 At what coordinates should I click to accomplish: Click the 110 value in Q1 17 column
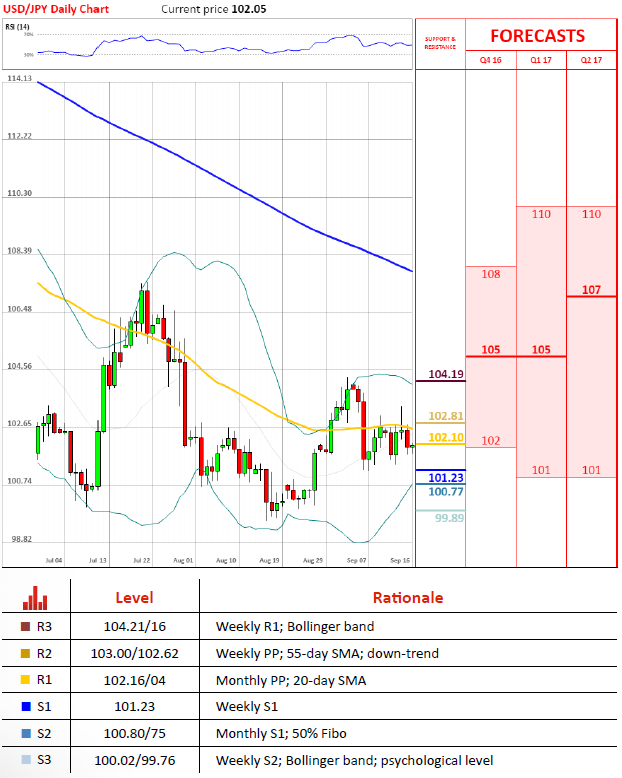tap(541, 214)
